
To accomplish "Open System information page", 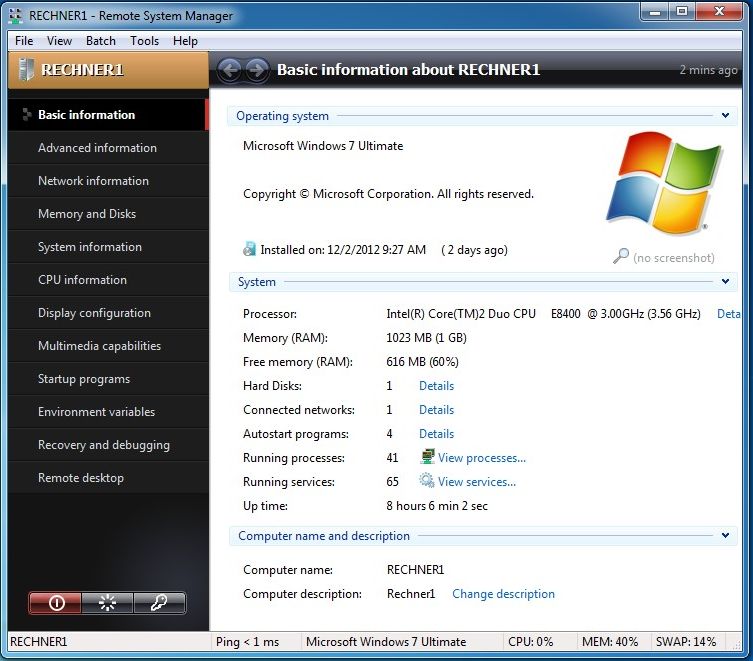I will click(108, 247).
